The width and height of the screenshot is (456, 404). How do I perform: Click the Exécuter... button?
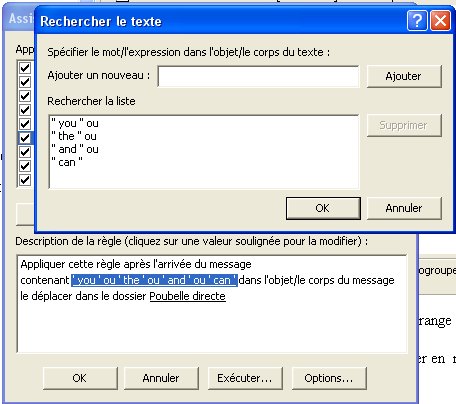point(245,378)
